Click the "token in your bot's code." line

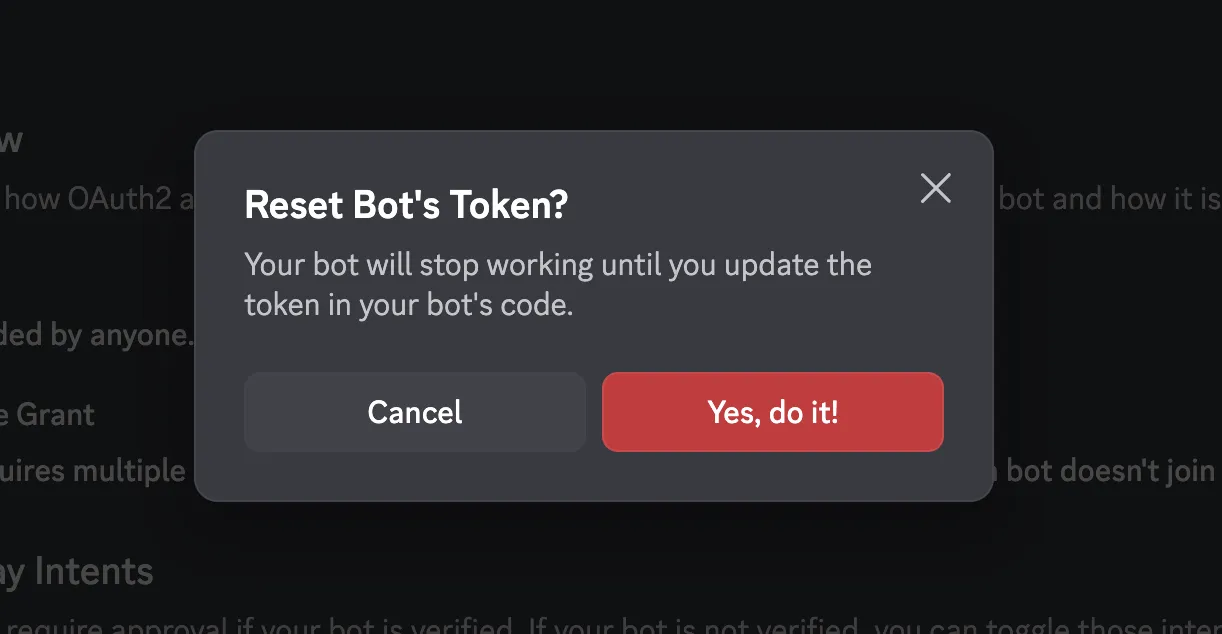[408, 305]
